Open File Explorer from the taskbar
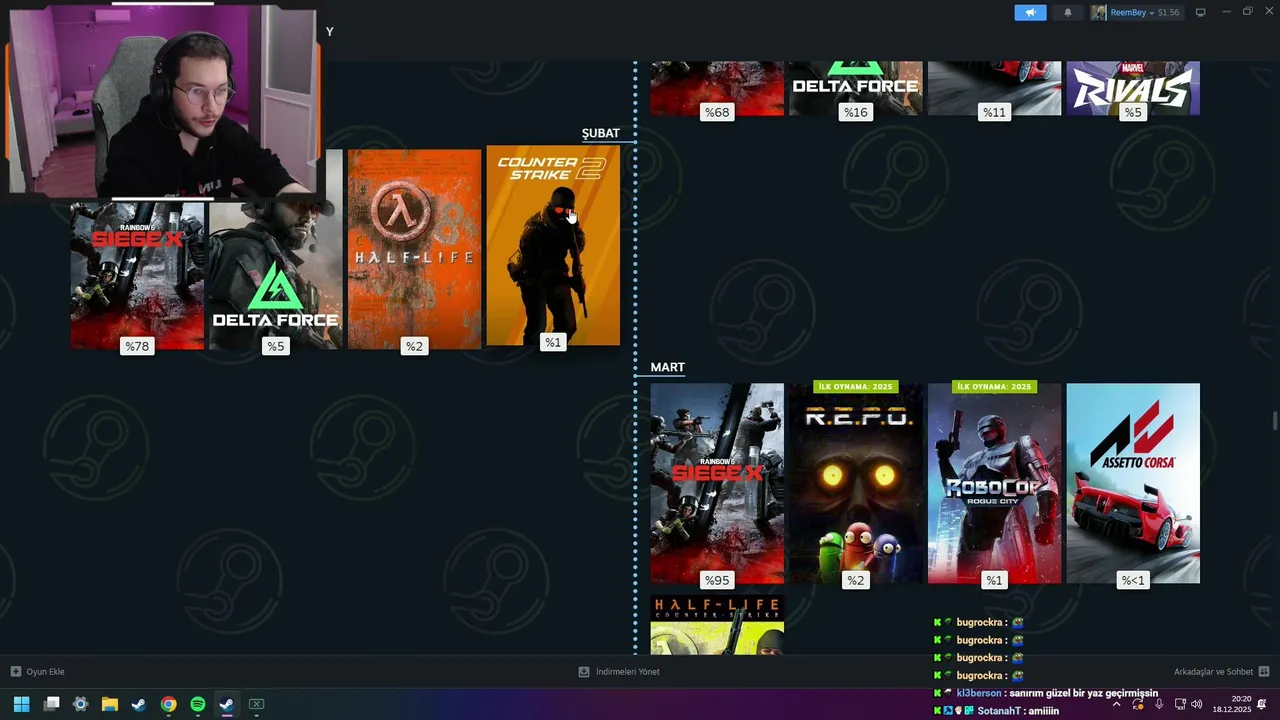 click(110, 704)
